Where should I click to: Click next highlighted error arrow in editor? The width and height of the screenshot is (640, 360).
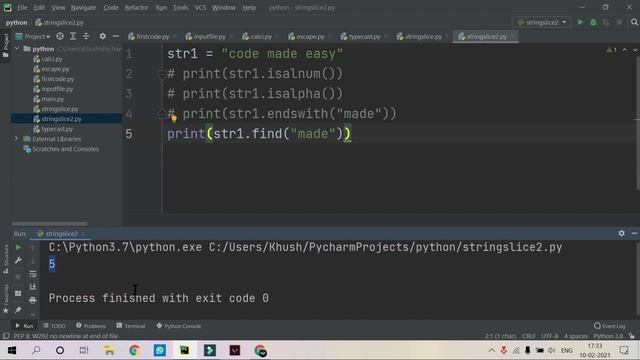pyautogui.click(x=634, y=50)
